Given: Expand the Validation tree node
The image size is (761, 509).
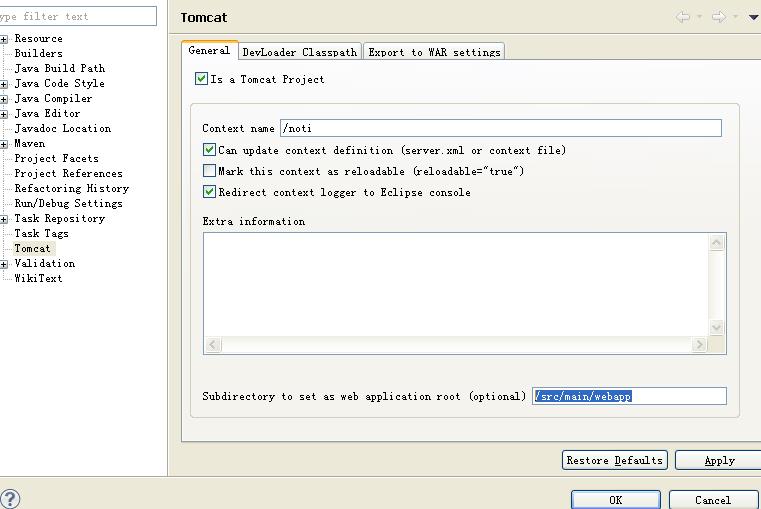Looking at the screenshot, I should 5,264.
